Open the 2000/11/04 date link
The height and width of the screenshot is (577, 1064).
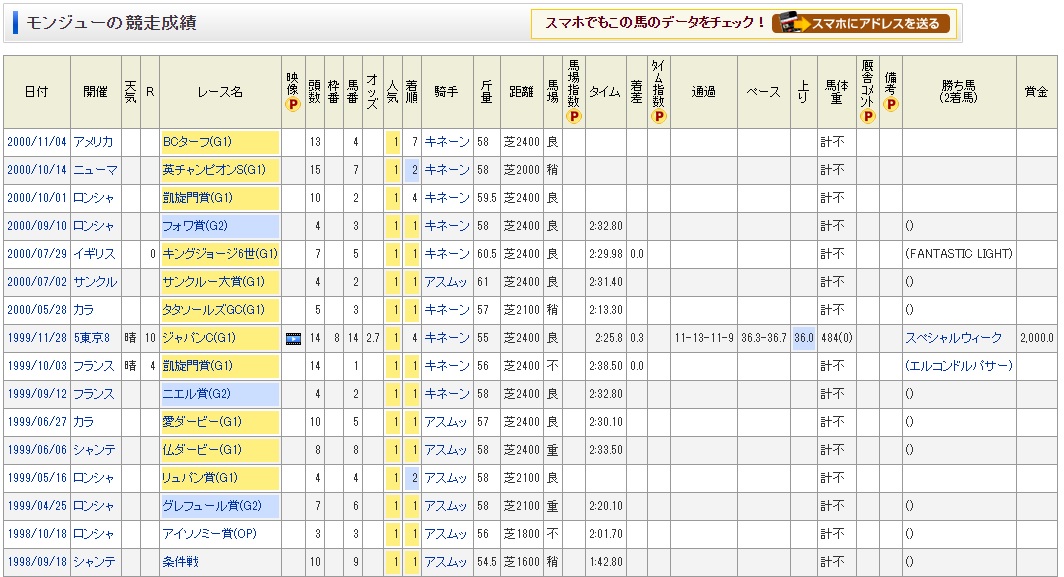tap(35, 142)
